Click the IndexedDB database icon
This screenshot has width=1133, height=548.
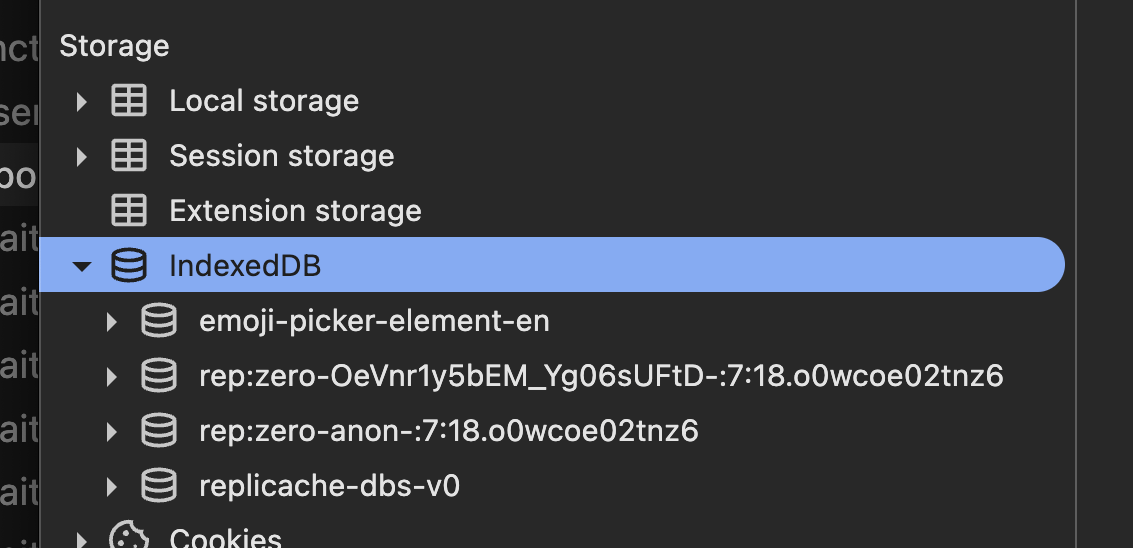pyautogui.click(x=128, y=266)
